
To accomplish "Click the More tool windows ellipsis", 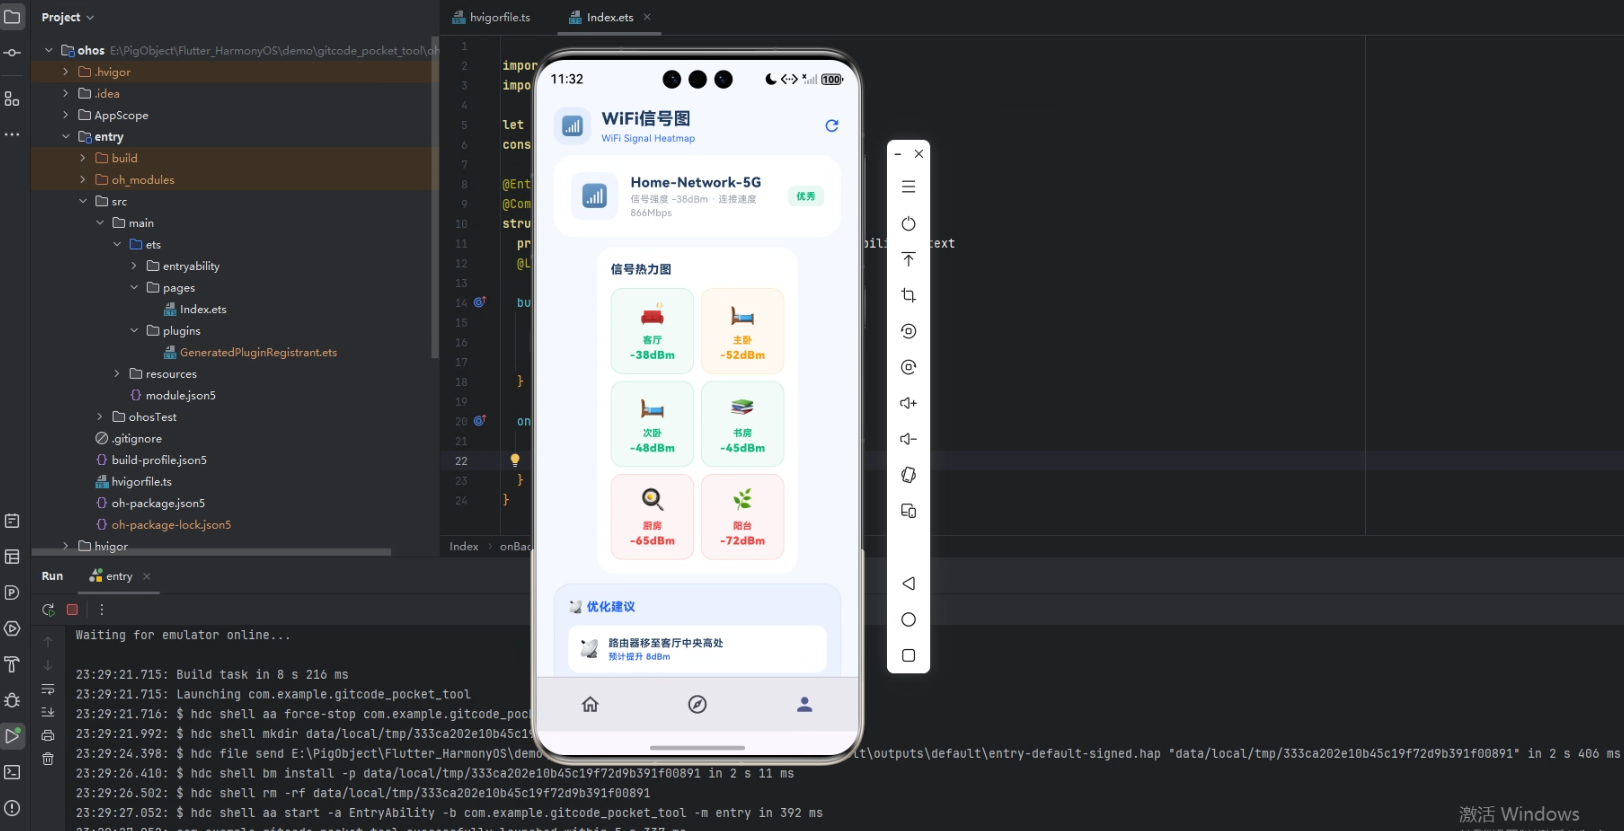I will pyautogui.click(x=12, y=134).
